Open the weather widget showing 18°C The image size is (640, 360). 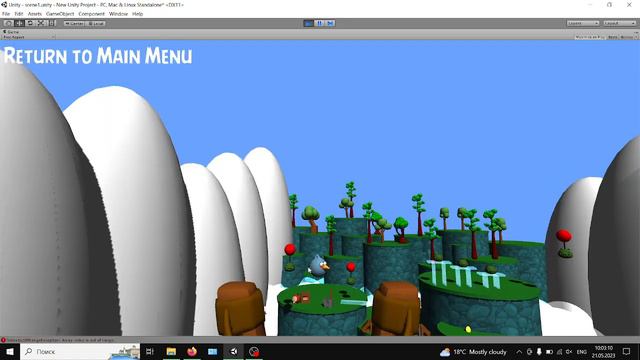(x=473, y=351)
